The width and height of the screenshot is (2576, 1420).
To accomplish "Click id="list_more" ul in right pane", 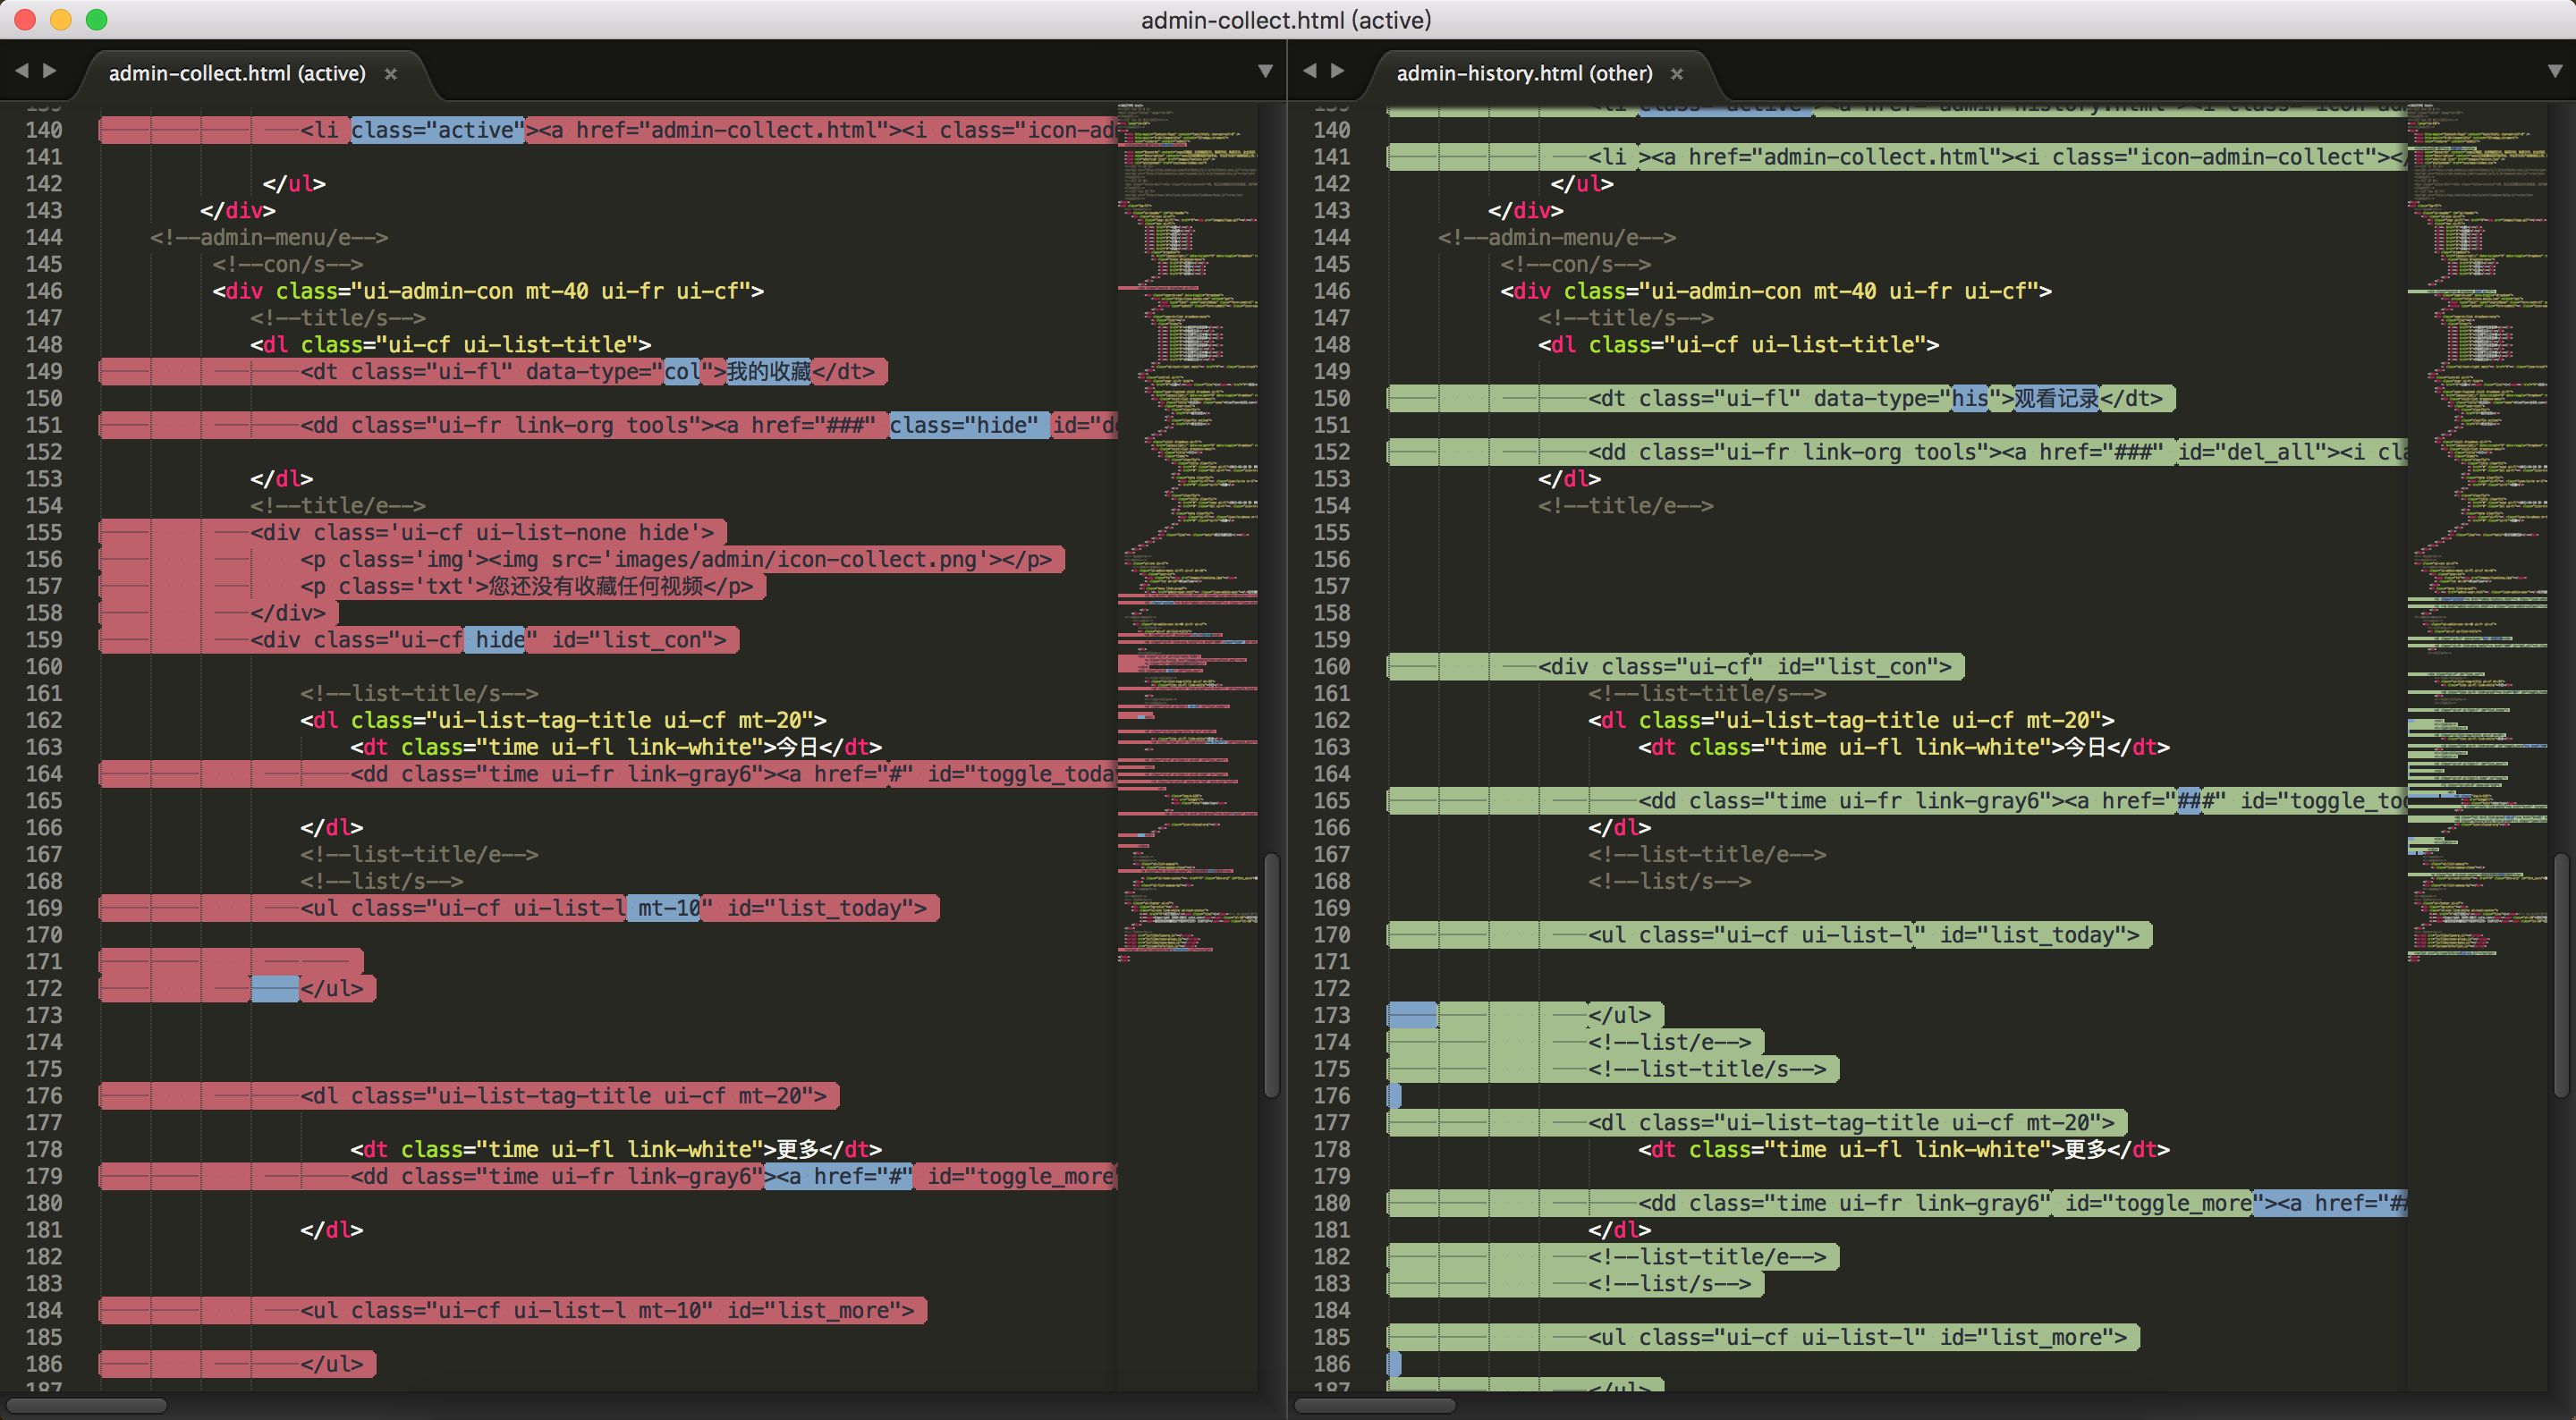I will [x=1857, y=1338].
